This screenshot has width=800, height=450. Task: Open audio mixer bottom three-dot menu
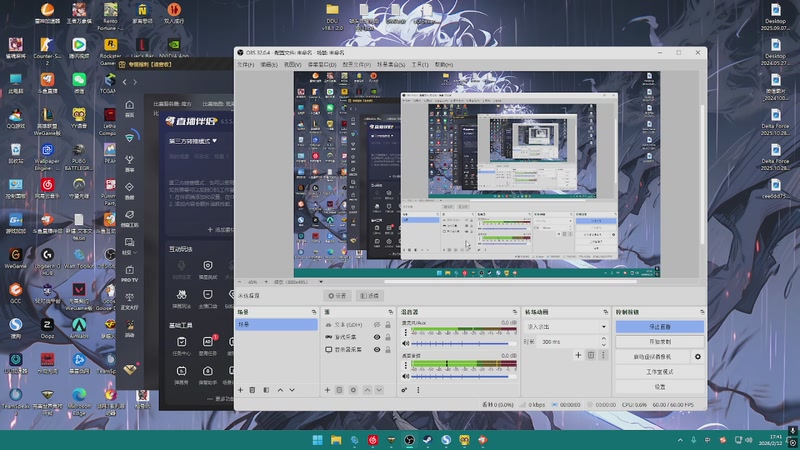point(418,390)
